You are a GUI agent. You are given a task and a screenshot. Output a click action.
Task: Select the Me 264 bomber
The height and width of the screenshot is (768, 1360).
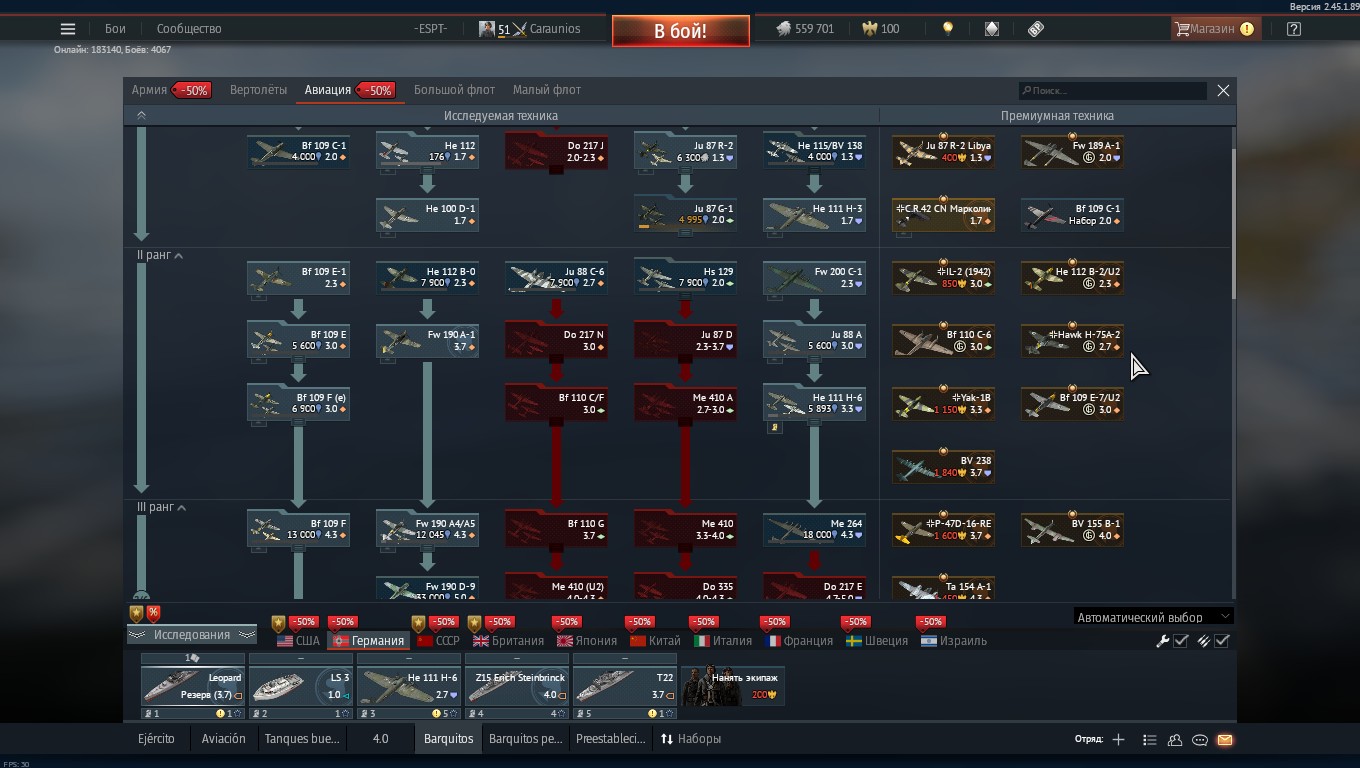tap(815, 530)
